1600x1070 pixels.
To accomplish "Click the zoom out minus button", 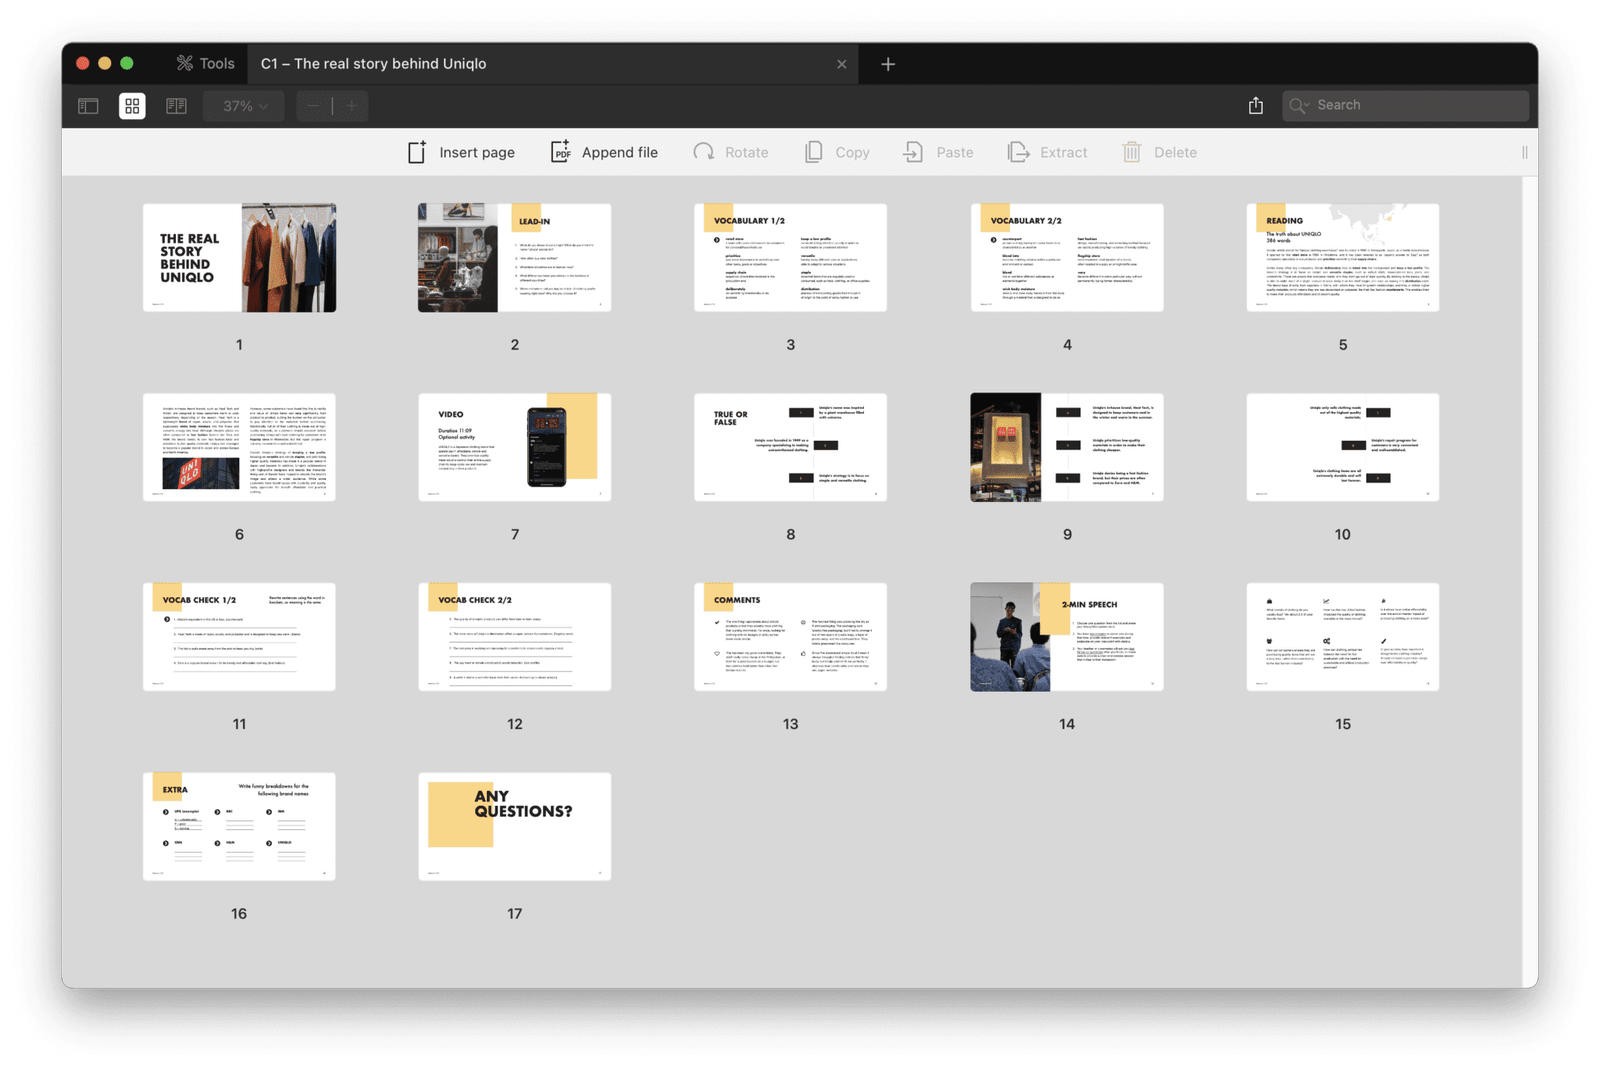I will 315,105.
